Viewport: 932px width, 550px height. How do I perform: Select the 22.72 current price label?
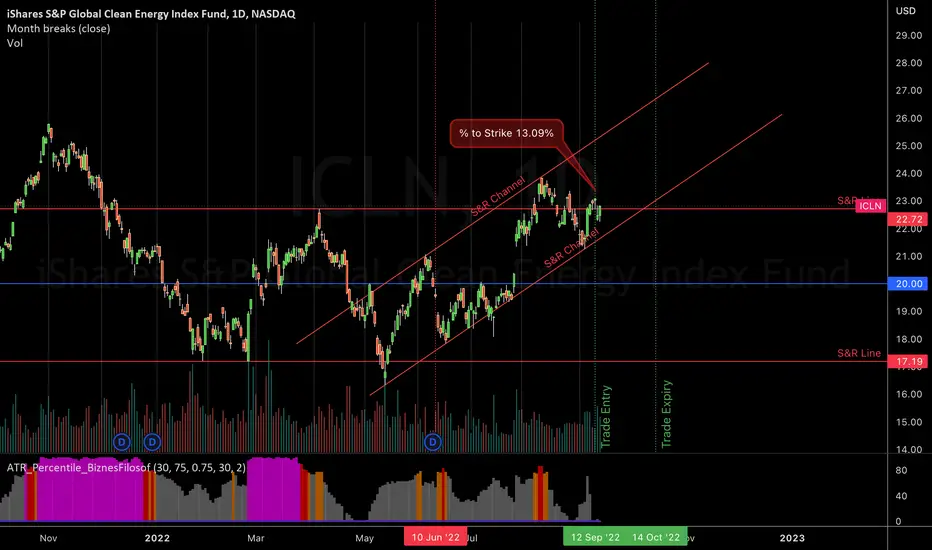click(x=908, y=219)
